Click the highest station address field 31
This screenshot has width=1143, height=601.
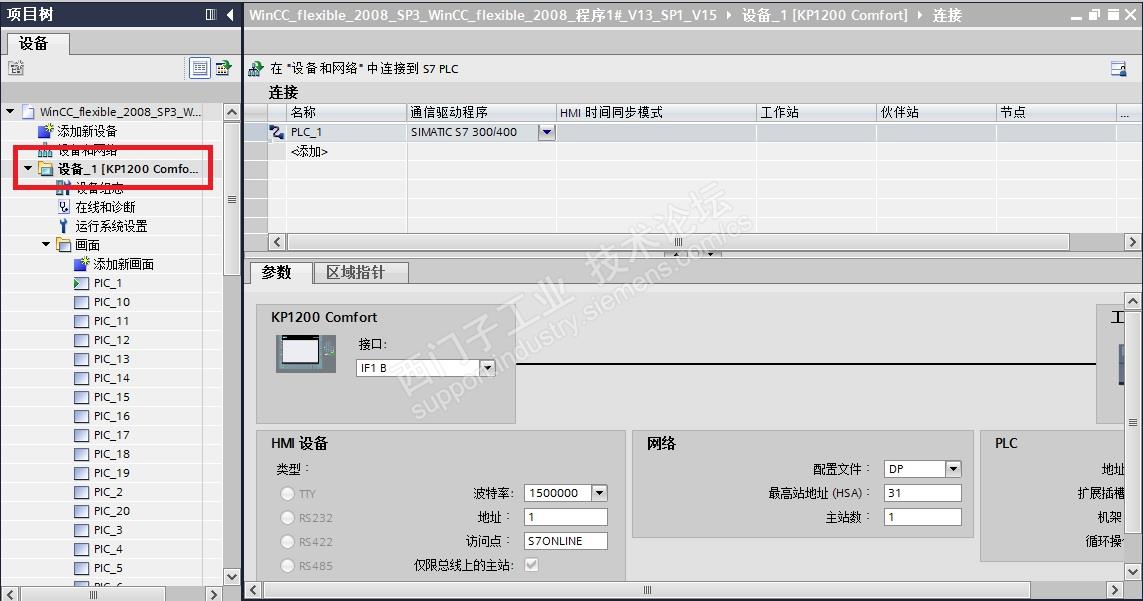click(923, 493)
